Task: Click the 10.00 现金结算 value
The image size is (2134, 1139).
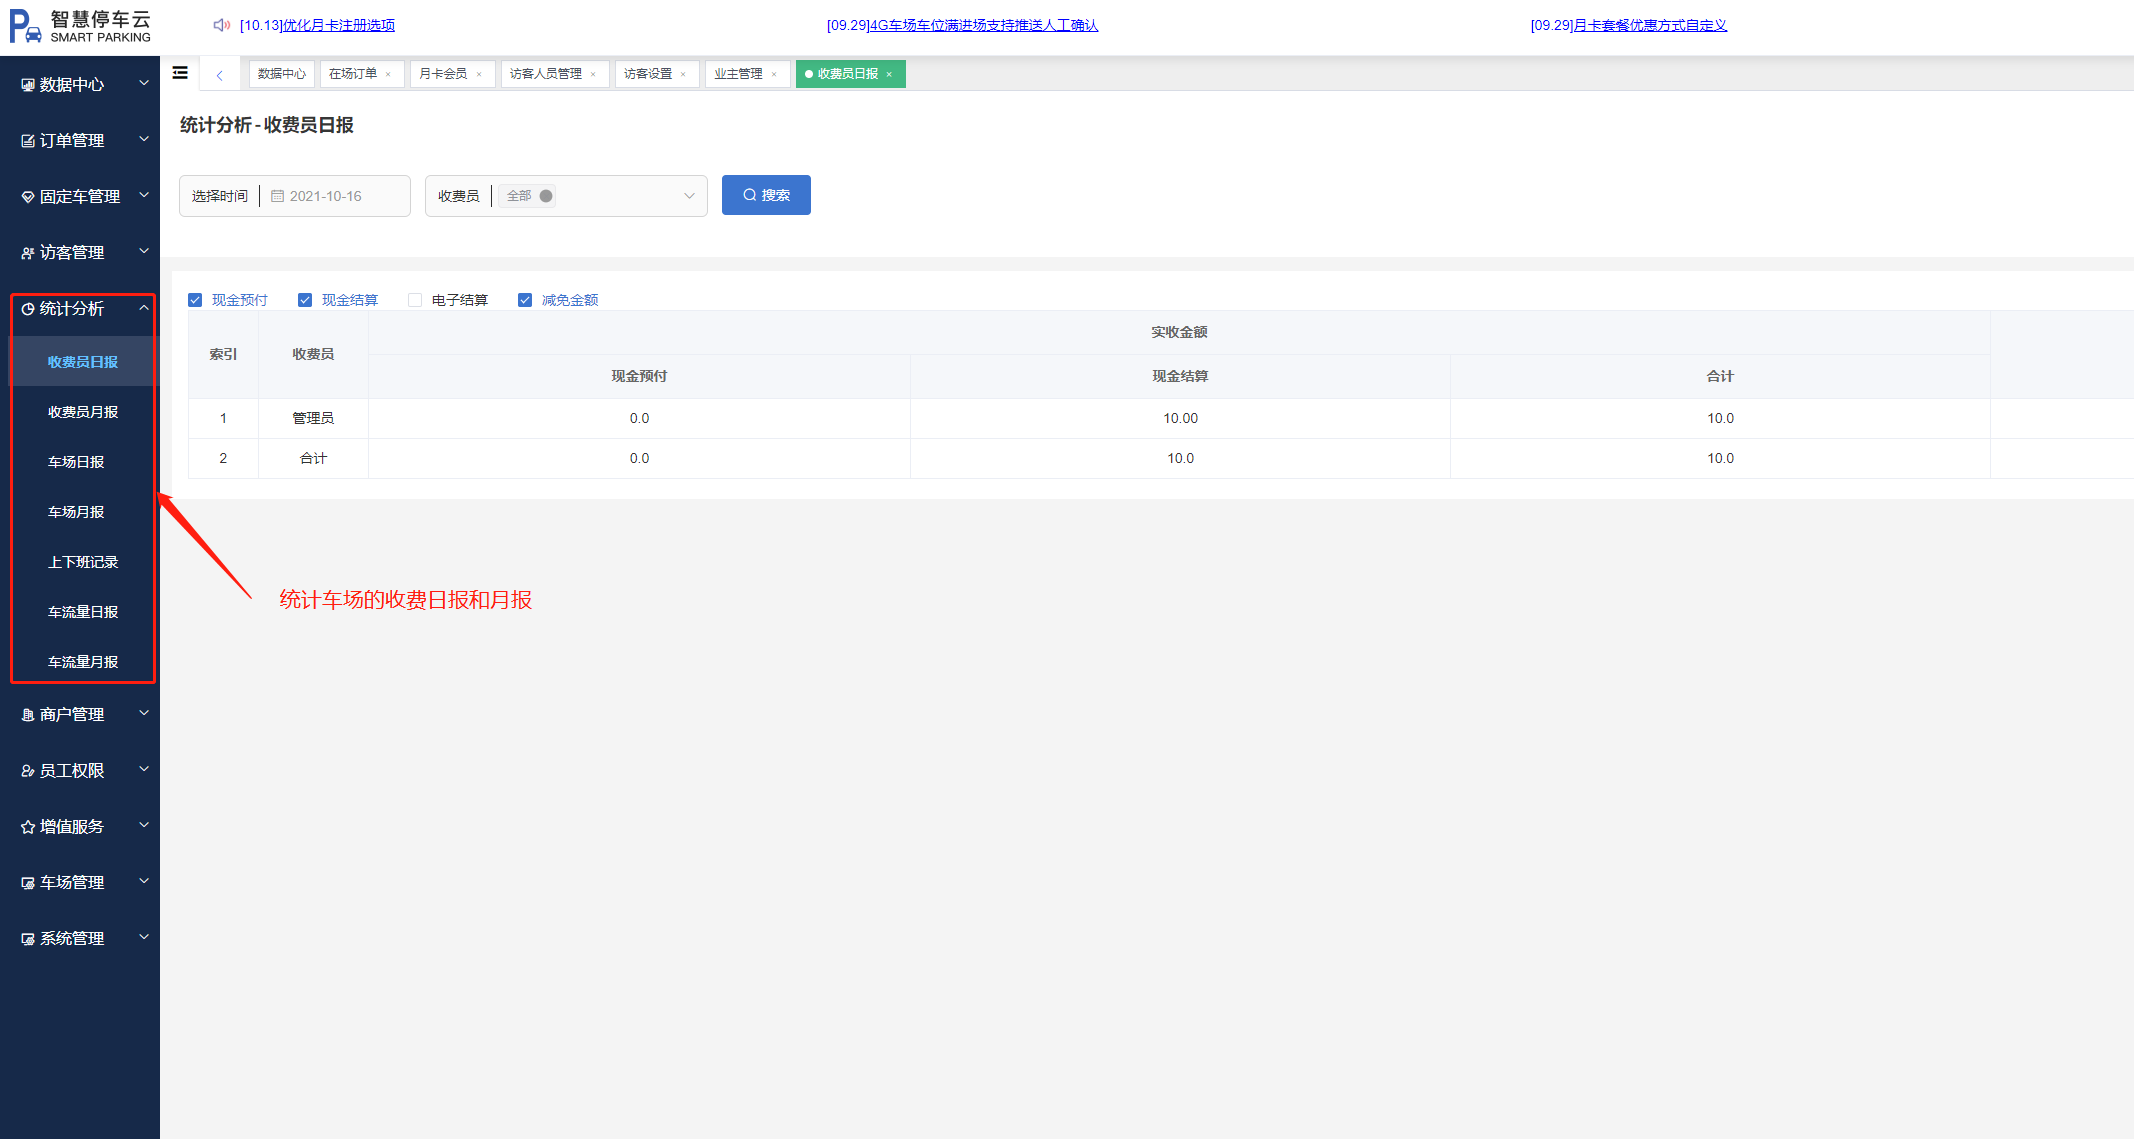Action: click(x=1180, y=418)
